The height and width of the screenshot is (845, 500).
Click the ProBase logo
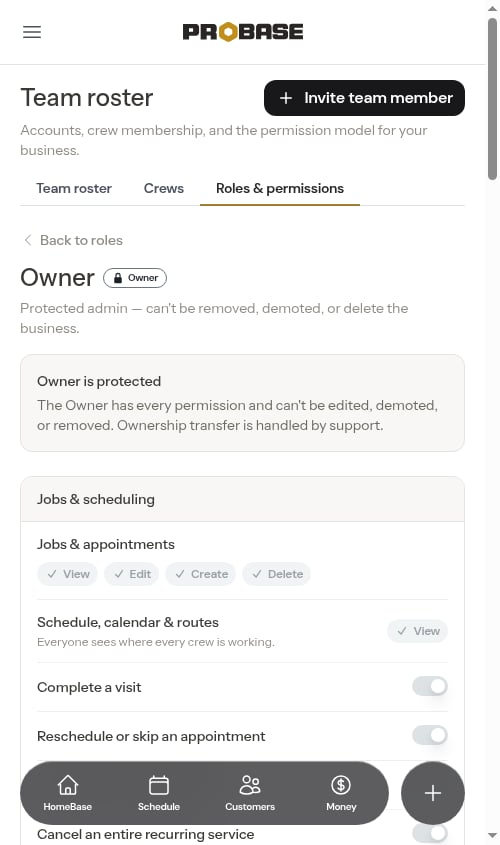coord(242,32)
